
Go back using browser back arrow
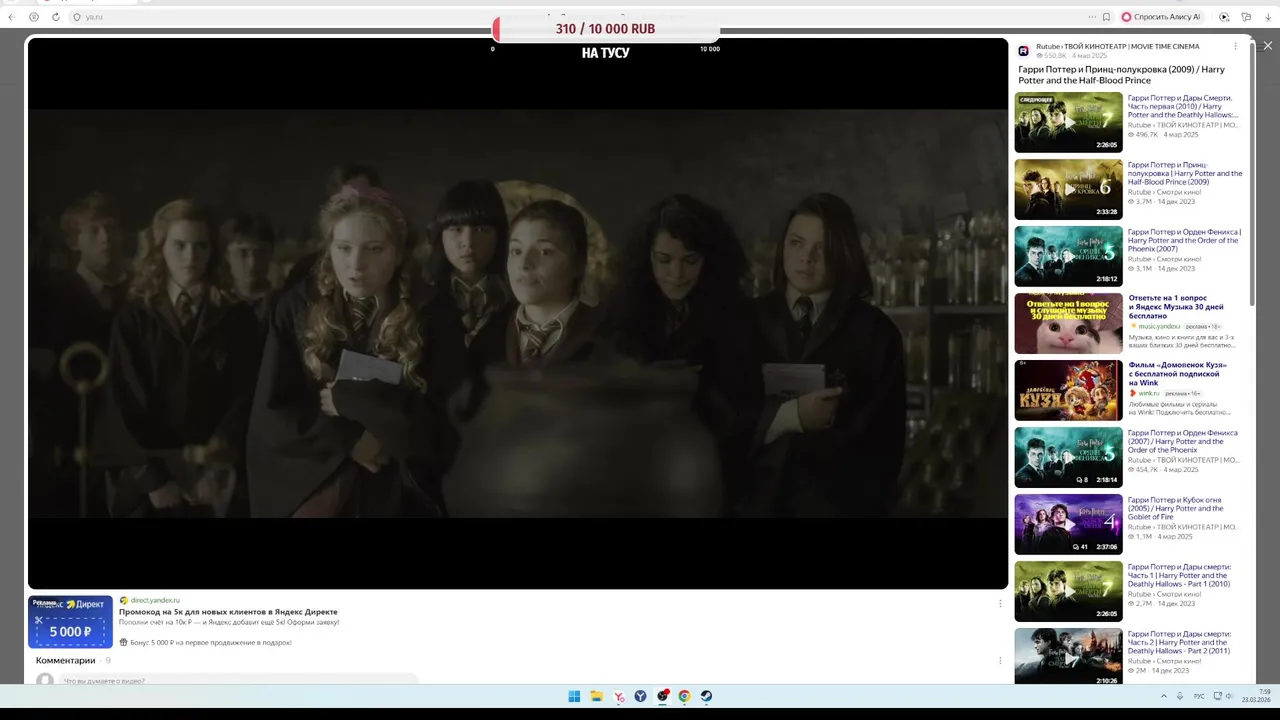pos(11,17)
